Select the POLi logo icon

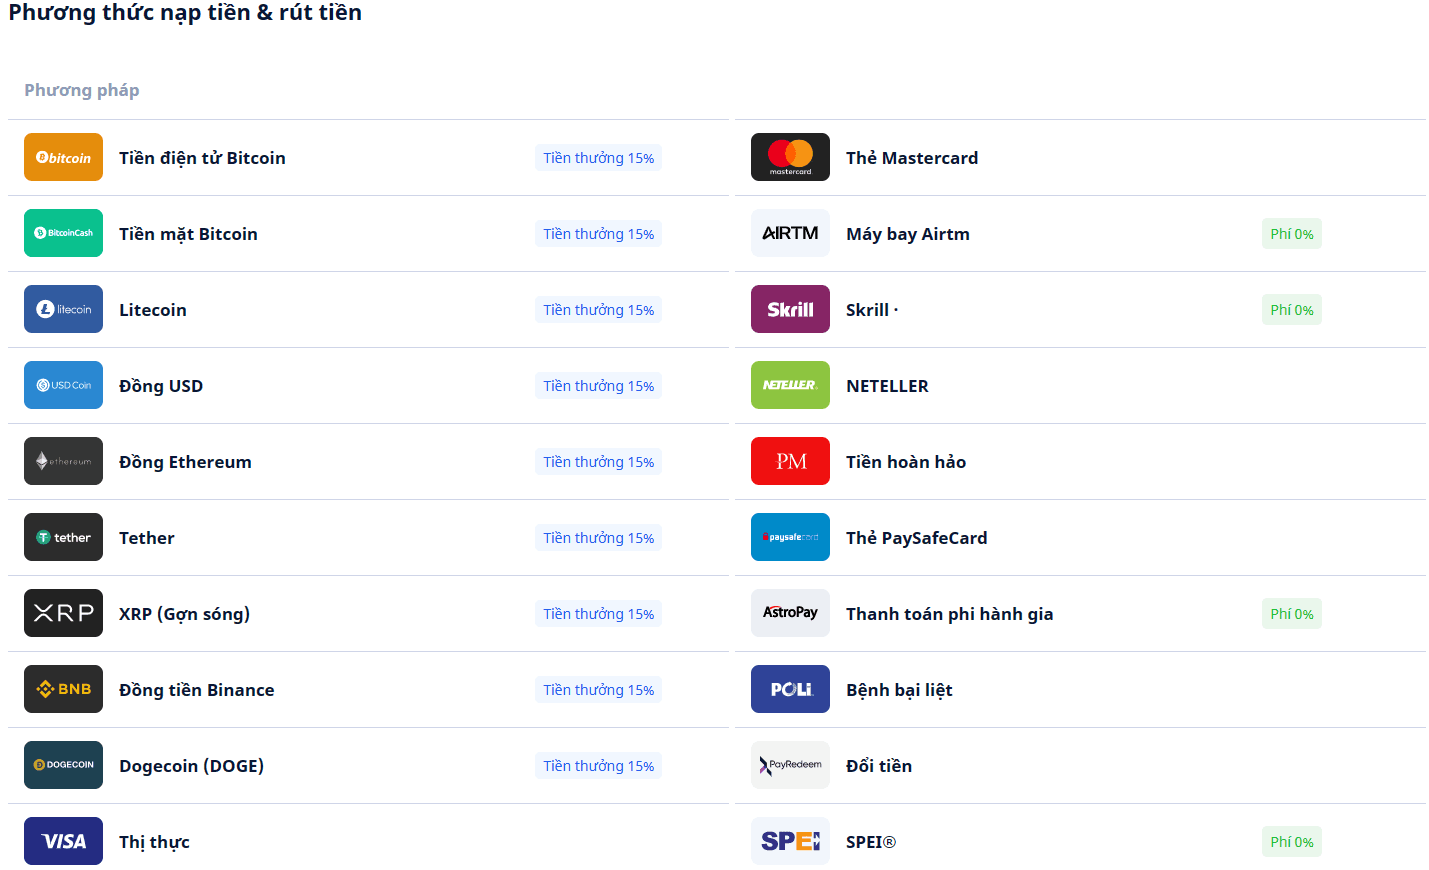(x=790, y=689)
